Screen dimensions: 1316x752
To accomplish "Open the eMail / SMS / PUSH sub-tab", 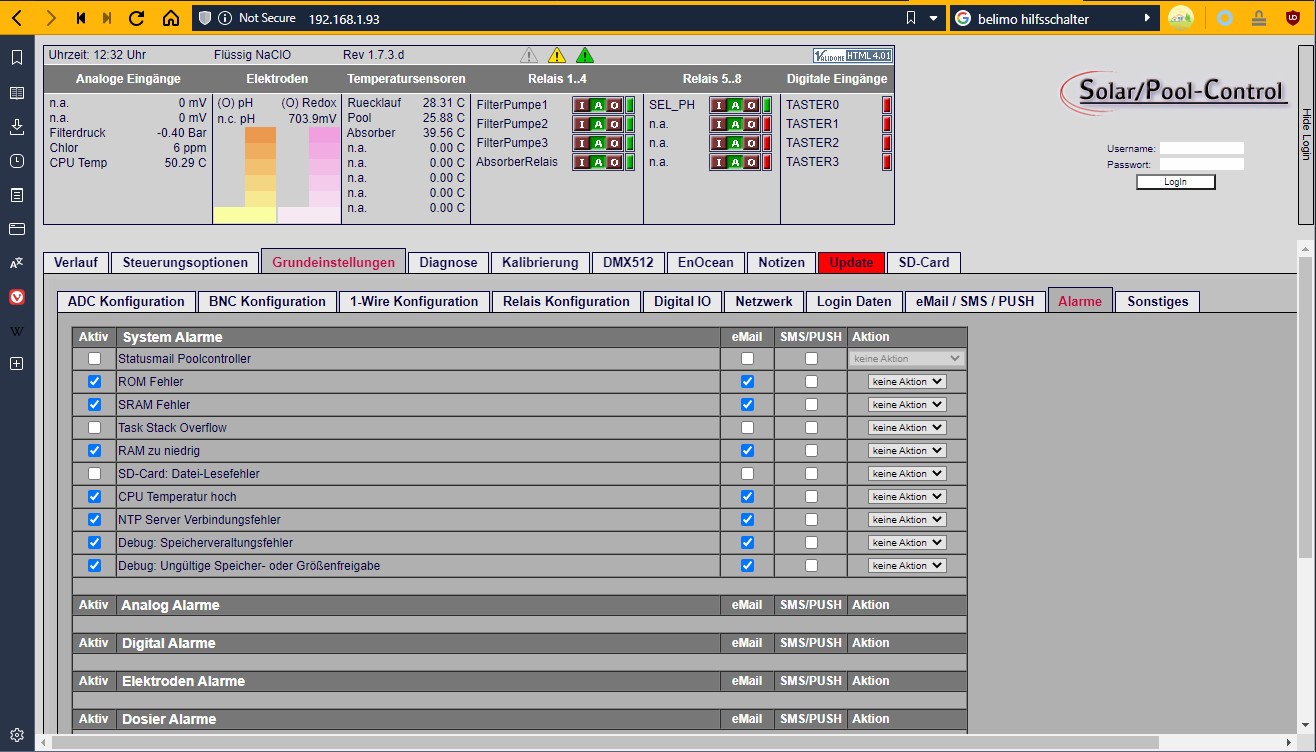I will coord(975,301).
